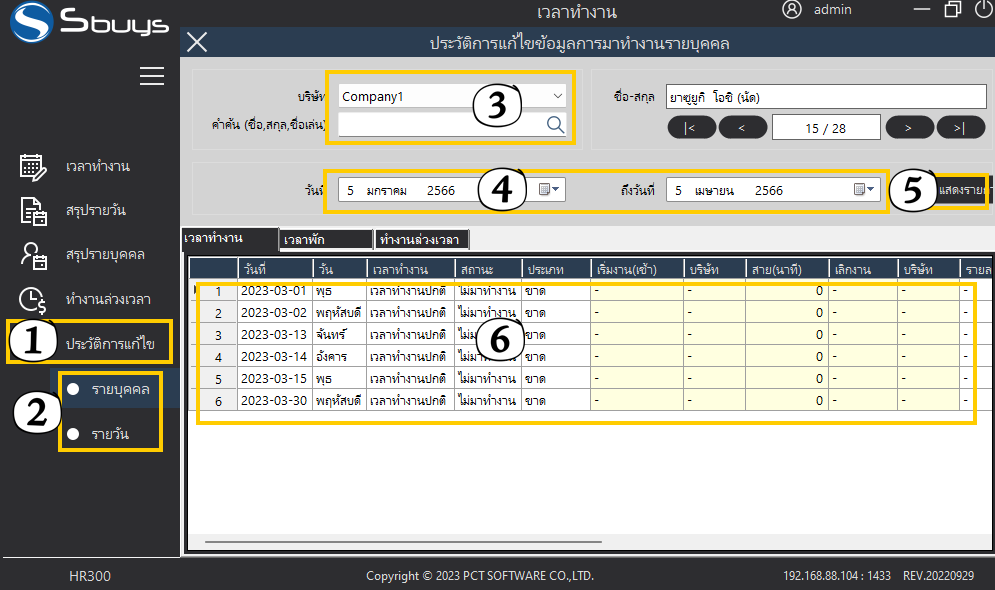Close the history panel with X icon
This screenshot has width=995, height=590.
(198, 42)
